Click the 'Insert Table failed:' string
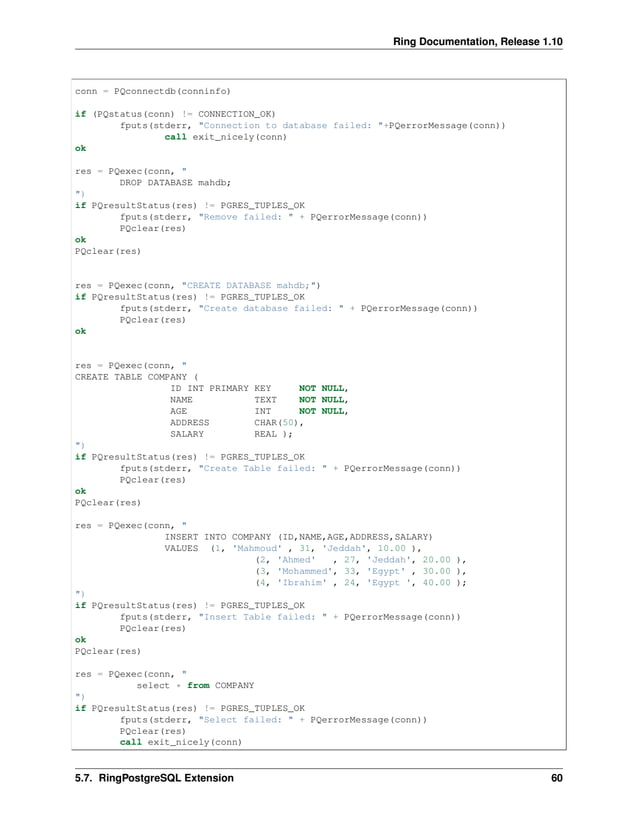The image size is (638, 825). [262, 617]
